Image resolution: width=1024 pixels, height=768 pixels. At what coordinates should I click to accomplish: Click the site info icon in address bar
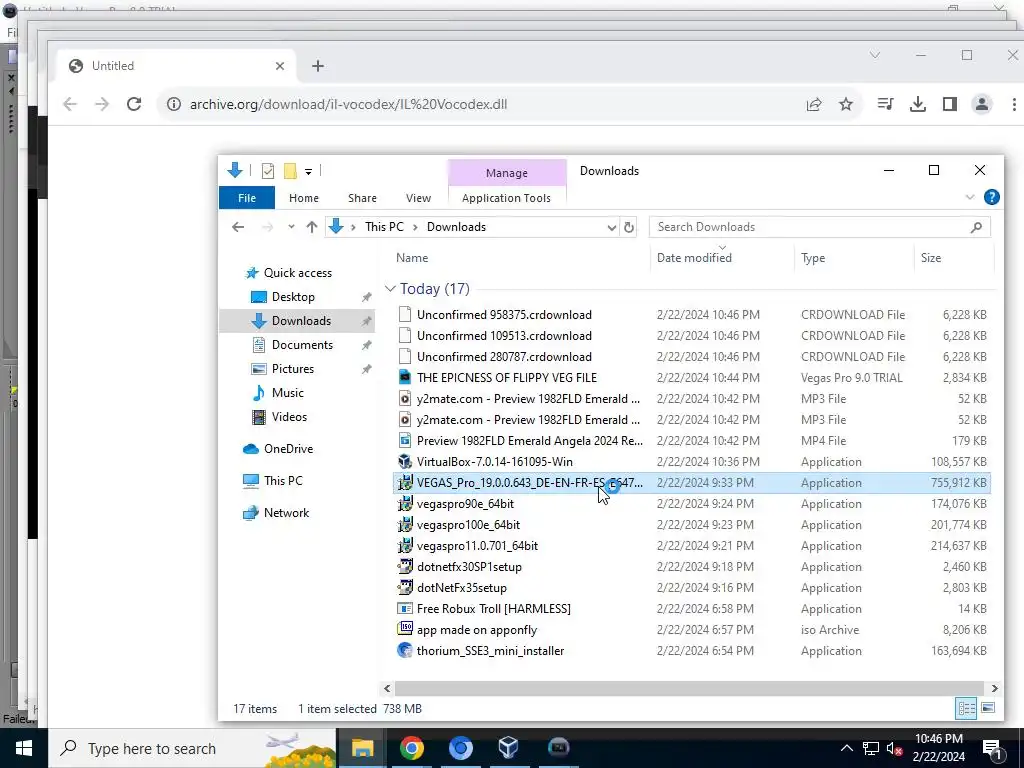[174, 104]
